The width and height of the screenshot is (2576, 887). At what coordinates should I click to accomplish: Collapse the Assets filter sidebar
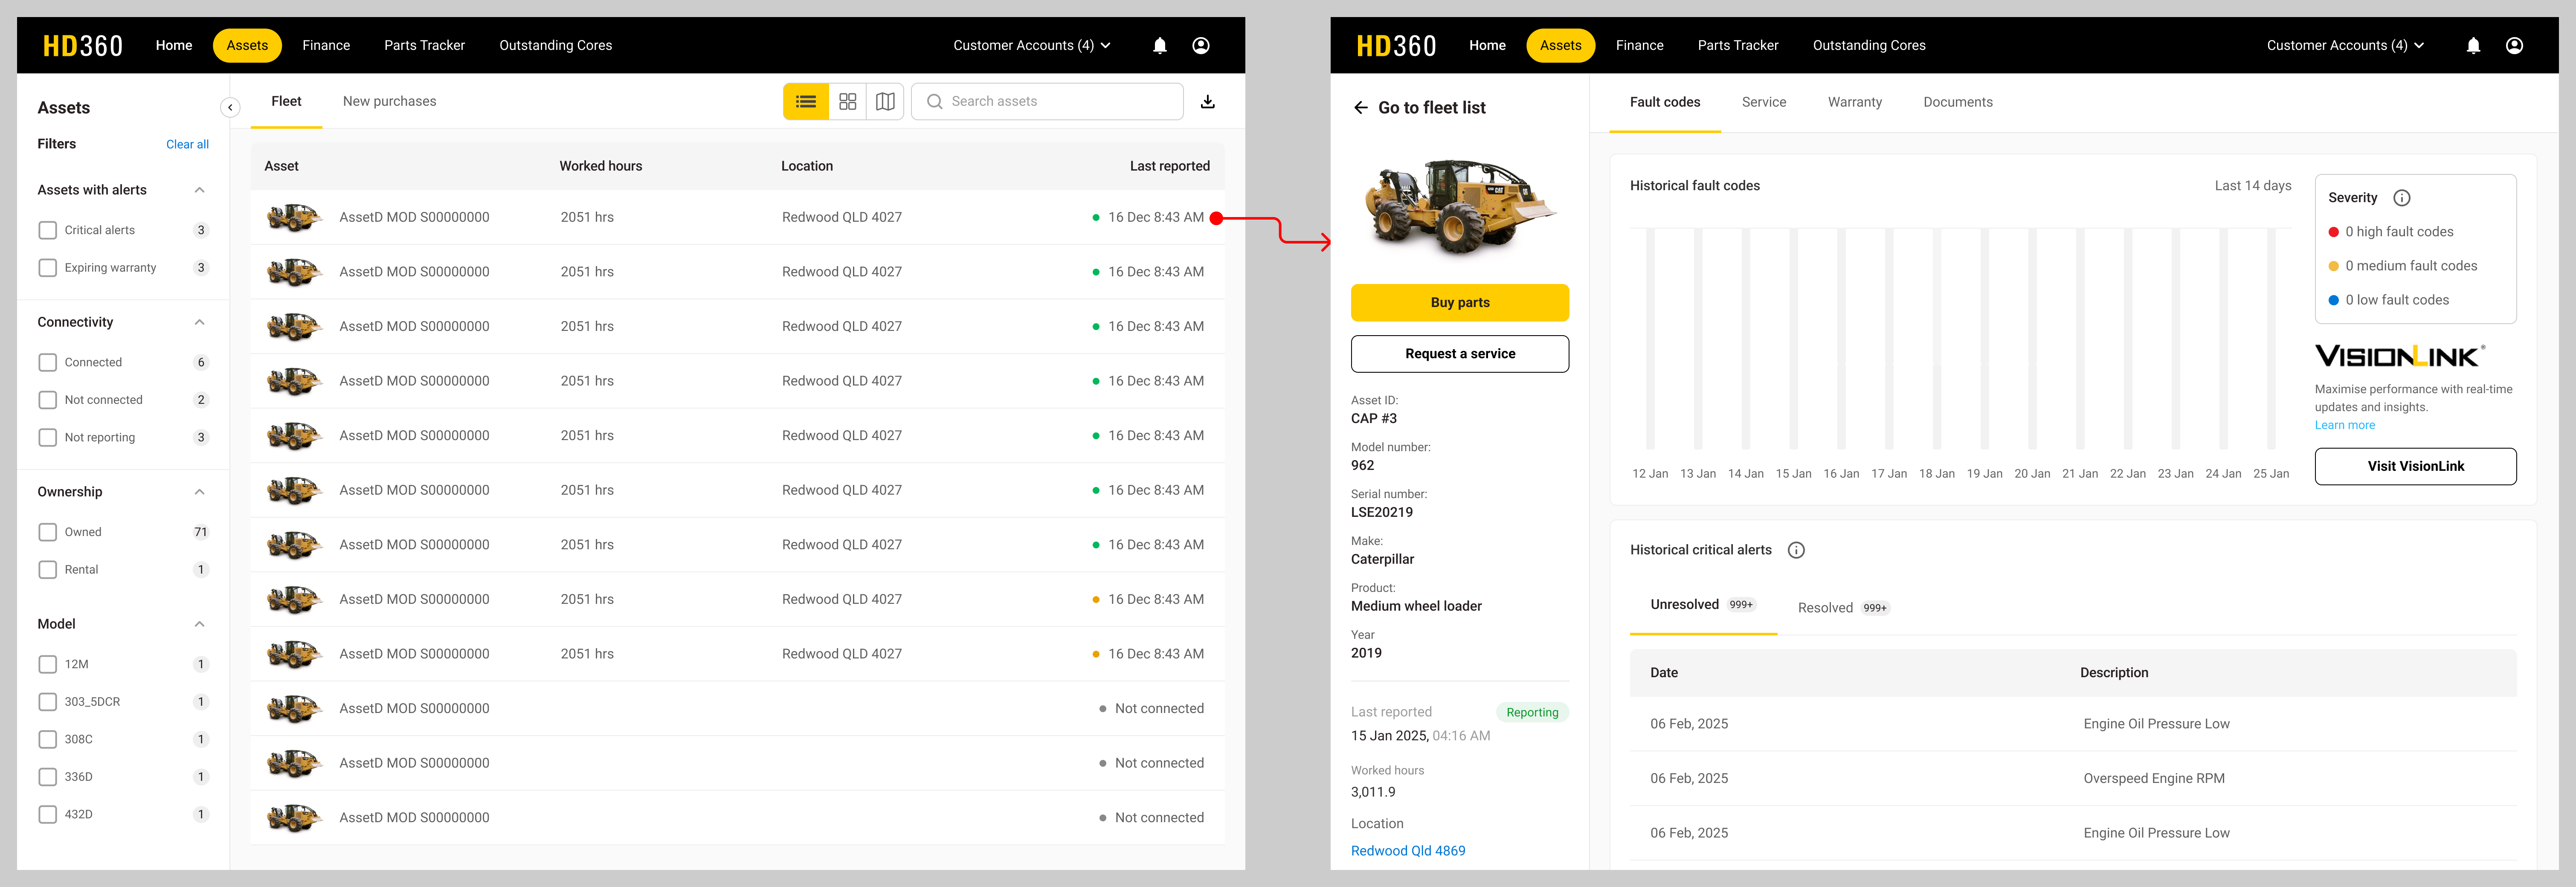click(x=230, y=108)
